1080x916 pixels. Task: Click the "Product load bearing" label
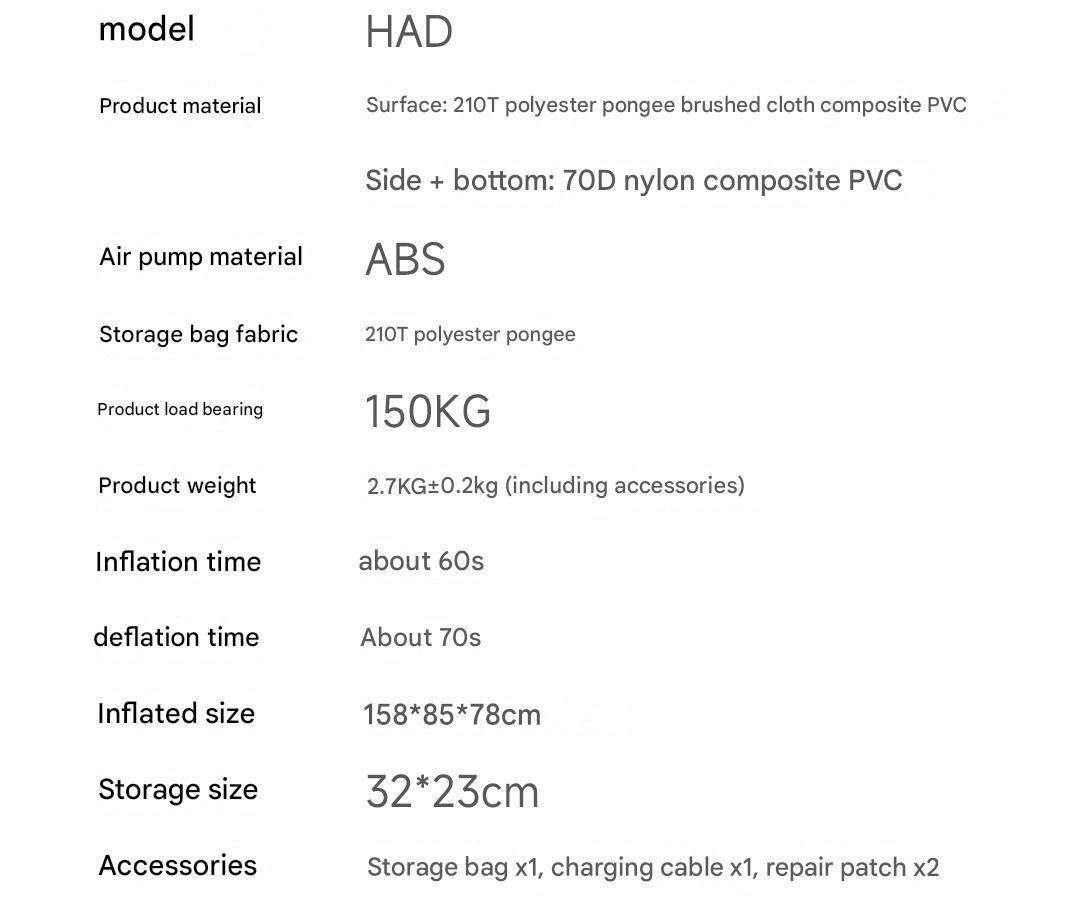(180, 409)
